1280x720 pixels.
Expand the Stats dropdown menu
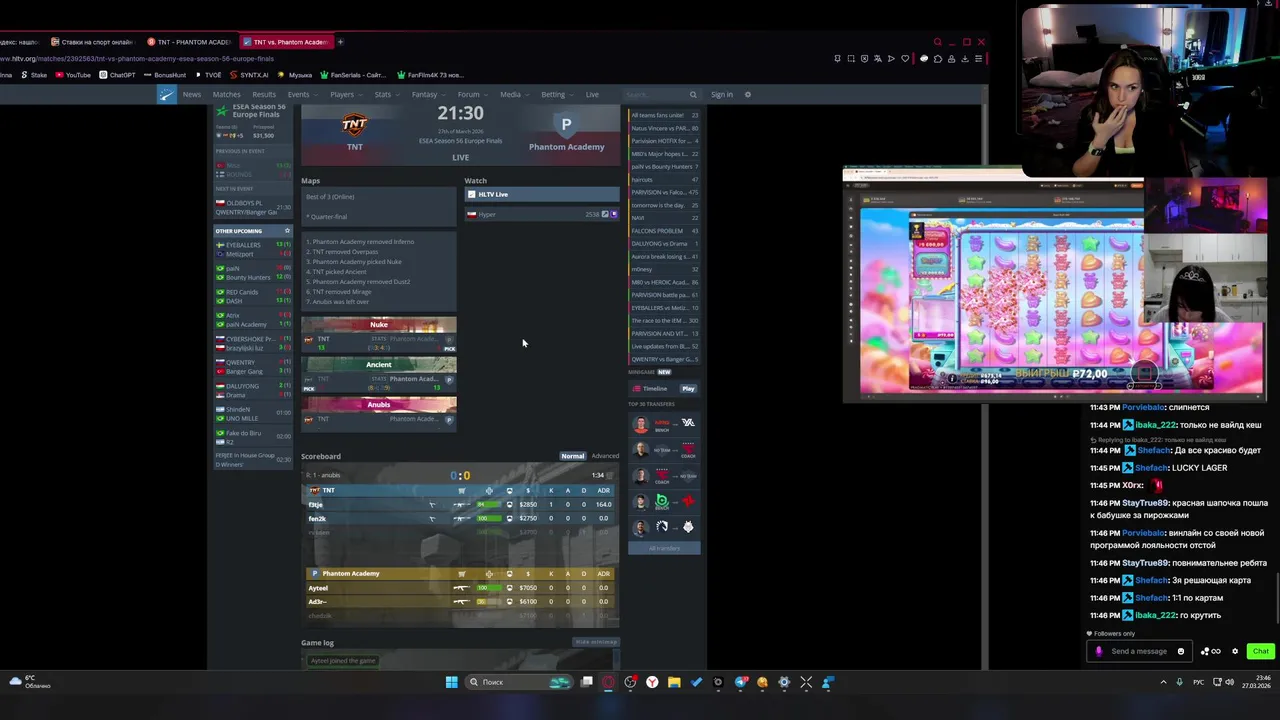pyautogui.click(x=385, y=94)
